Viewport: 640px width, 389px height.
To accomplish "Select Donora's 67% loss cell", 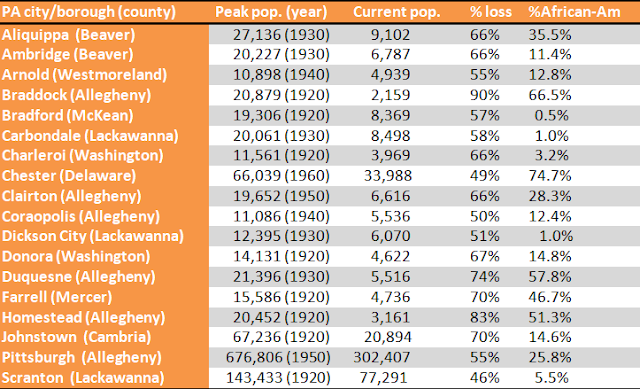I will point(484,256).
